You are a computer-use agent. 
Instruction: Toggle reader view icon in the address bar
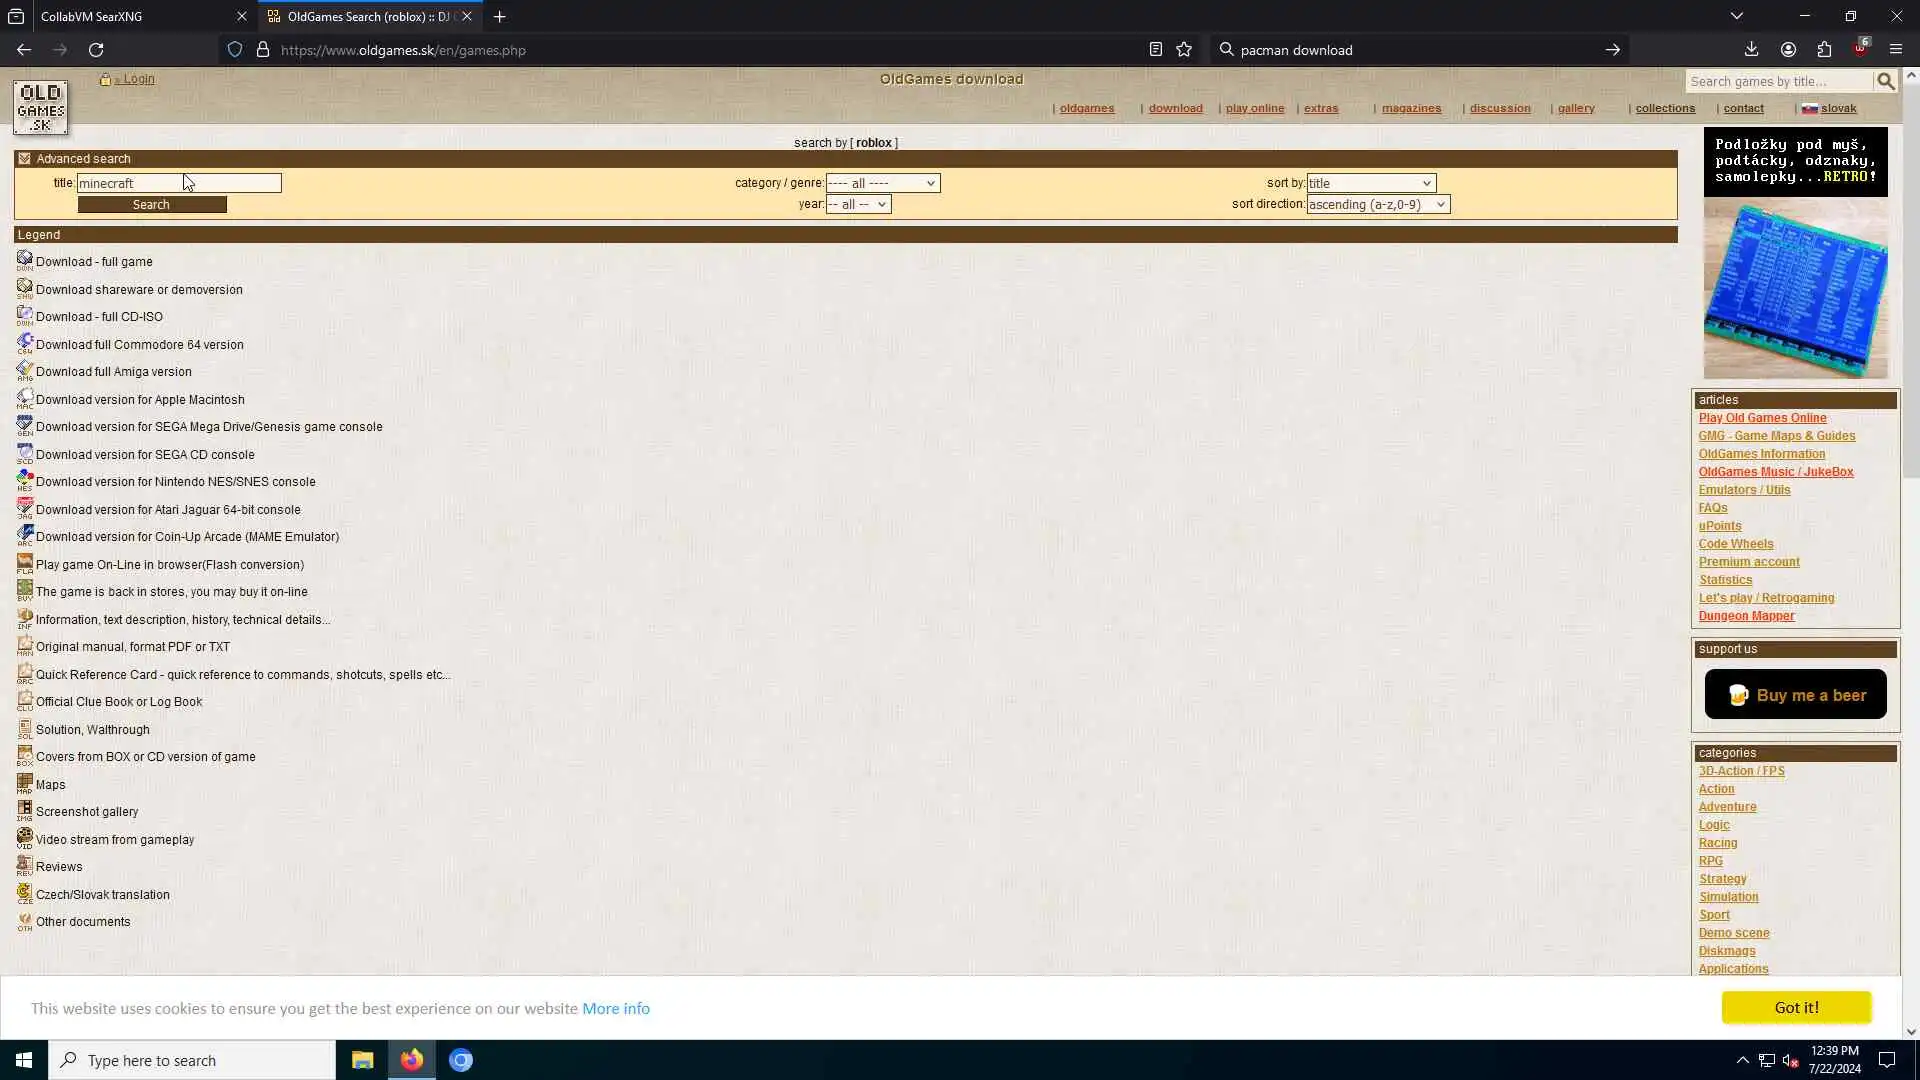point(1155,50)
